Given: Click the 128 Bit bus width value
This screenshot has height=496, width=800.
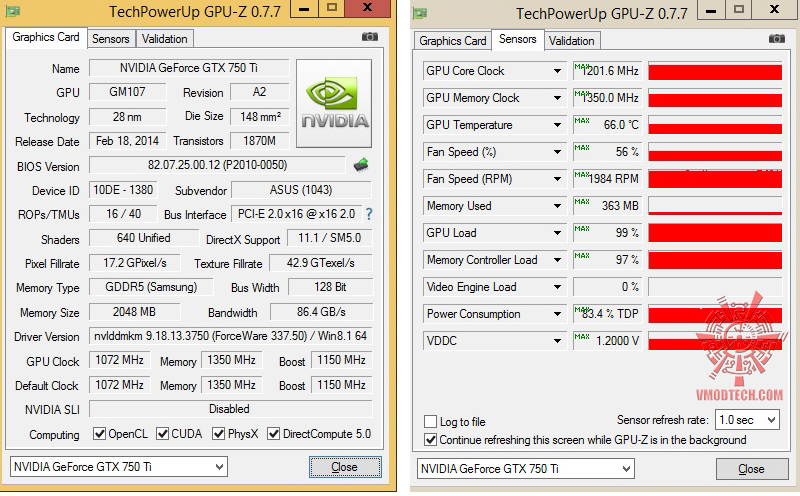Looking at the screenshot, I should pyautogui.click(x=331, y=287).
